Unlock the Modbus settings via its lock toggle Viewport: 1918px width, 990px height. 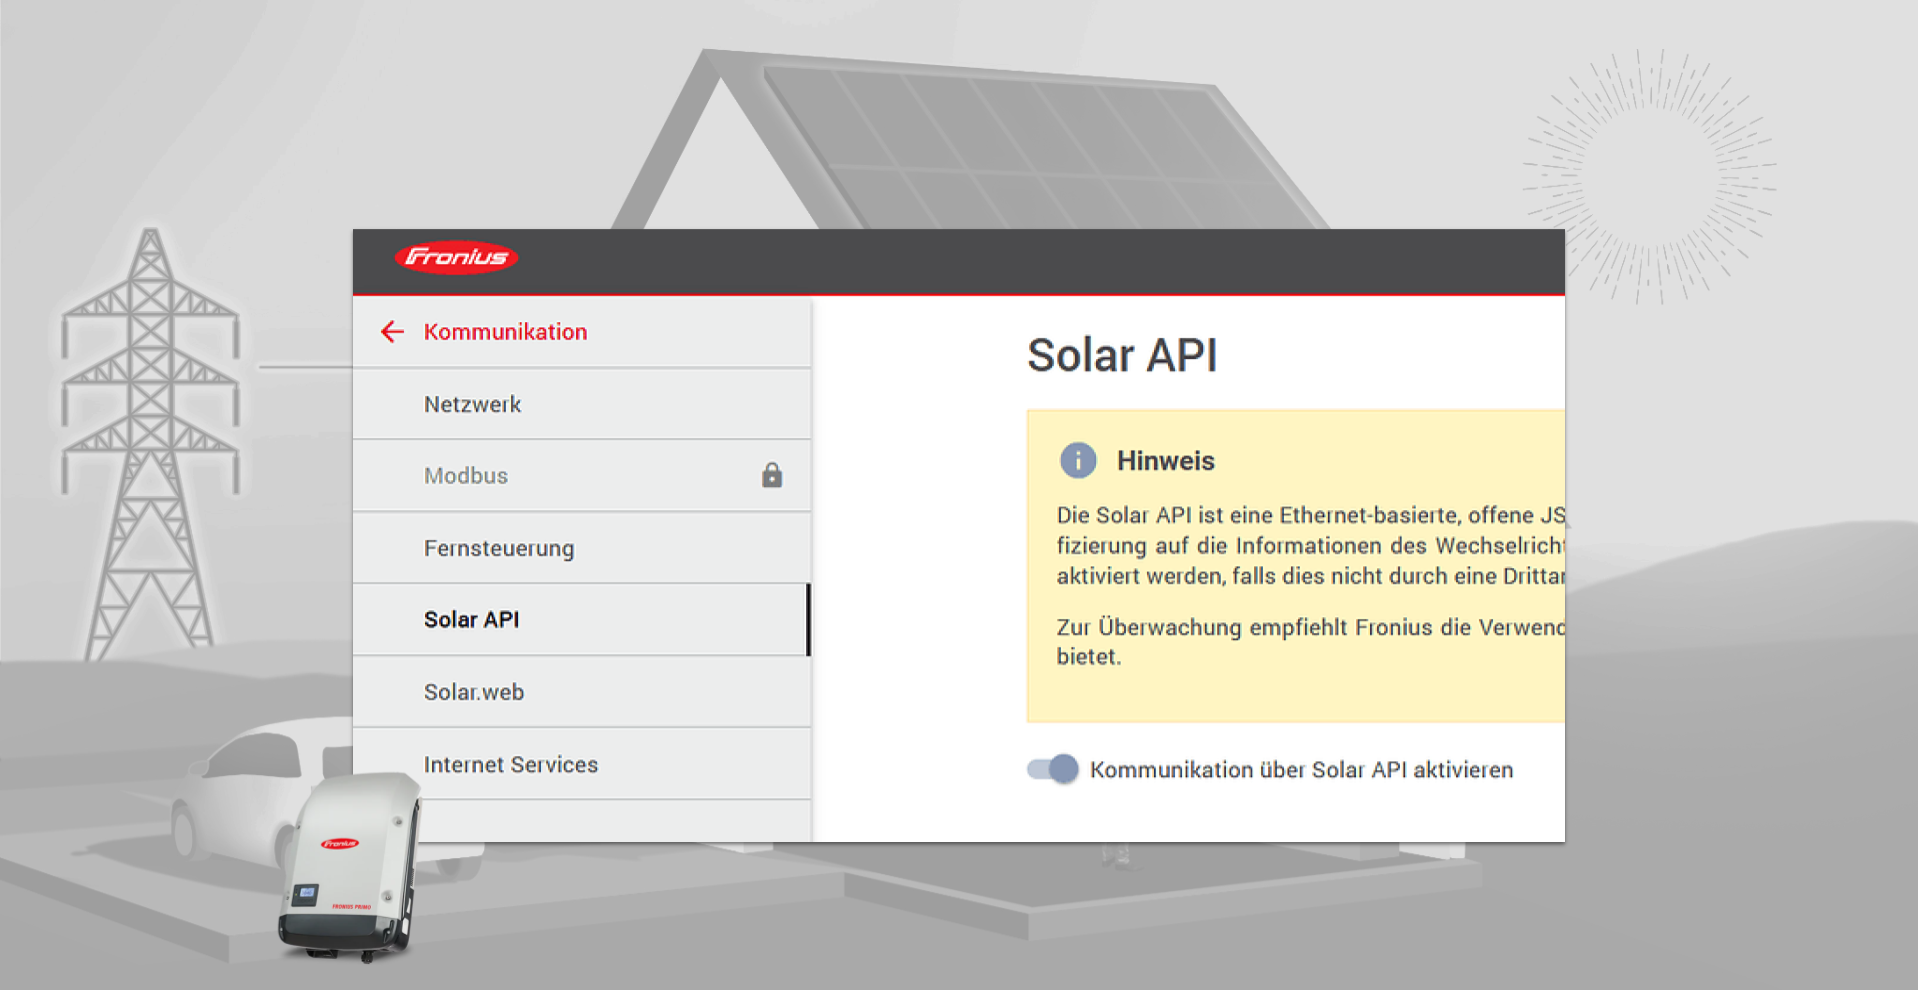coord(771,475)
